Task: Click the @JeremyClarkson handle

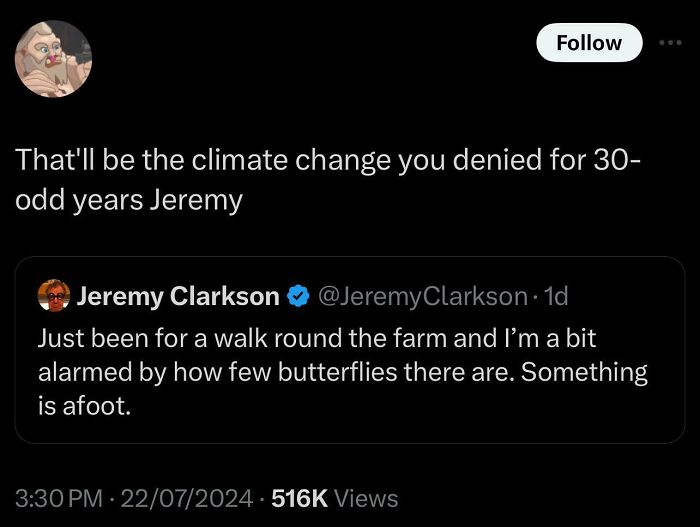Action: [x=421, y=296]
